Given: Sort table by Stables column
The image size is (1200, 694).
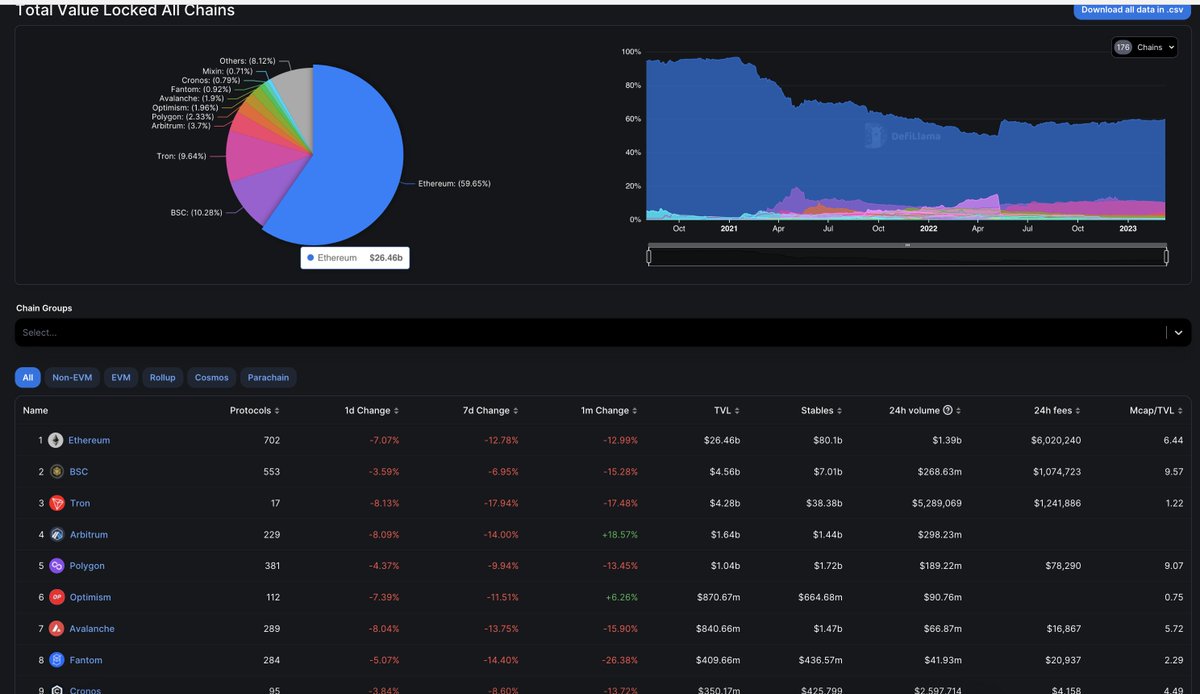Looking at the screenshot, I should pyautogui.click(x=822, y=411).
